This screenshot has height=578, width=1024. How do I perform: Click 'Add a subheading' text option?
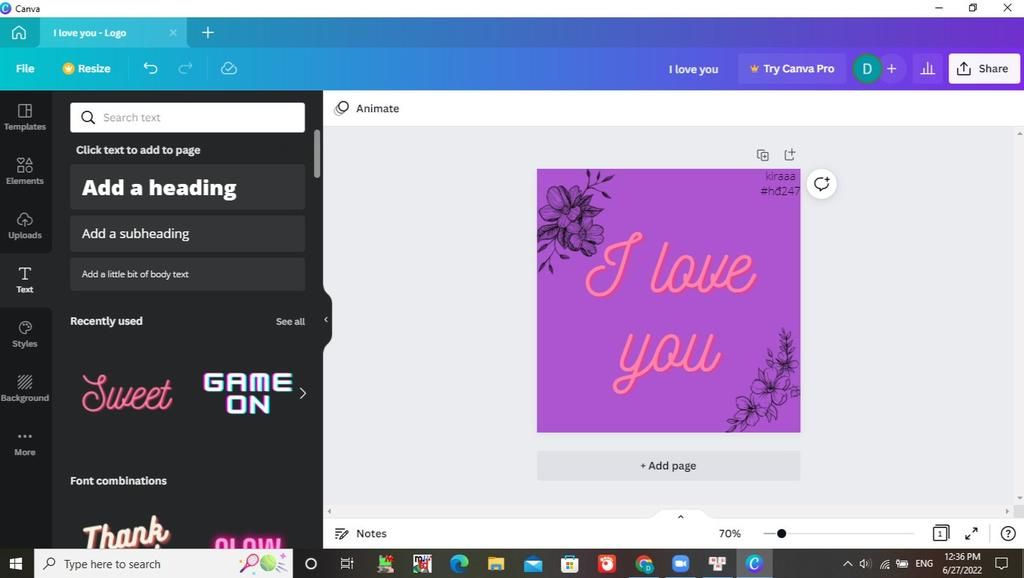[x=187, y=234]
